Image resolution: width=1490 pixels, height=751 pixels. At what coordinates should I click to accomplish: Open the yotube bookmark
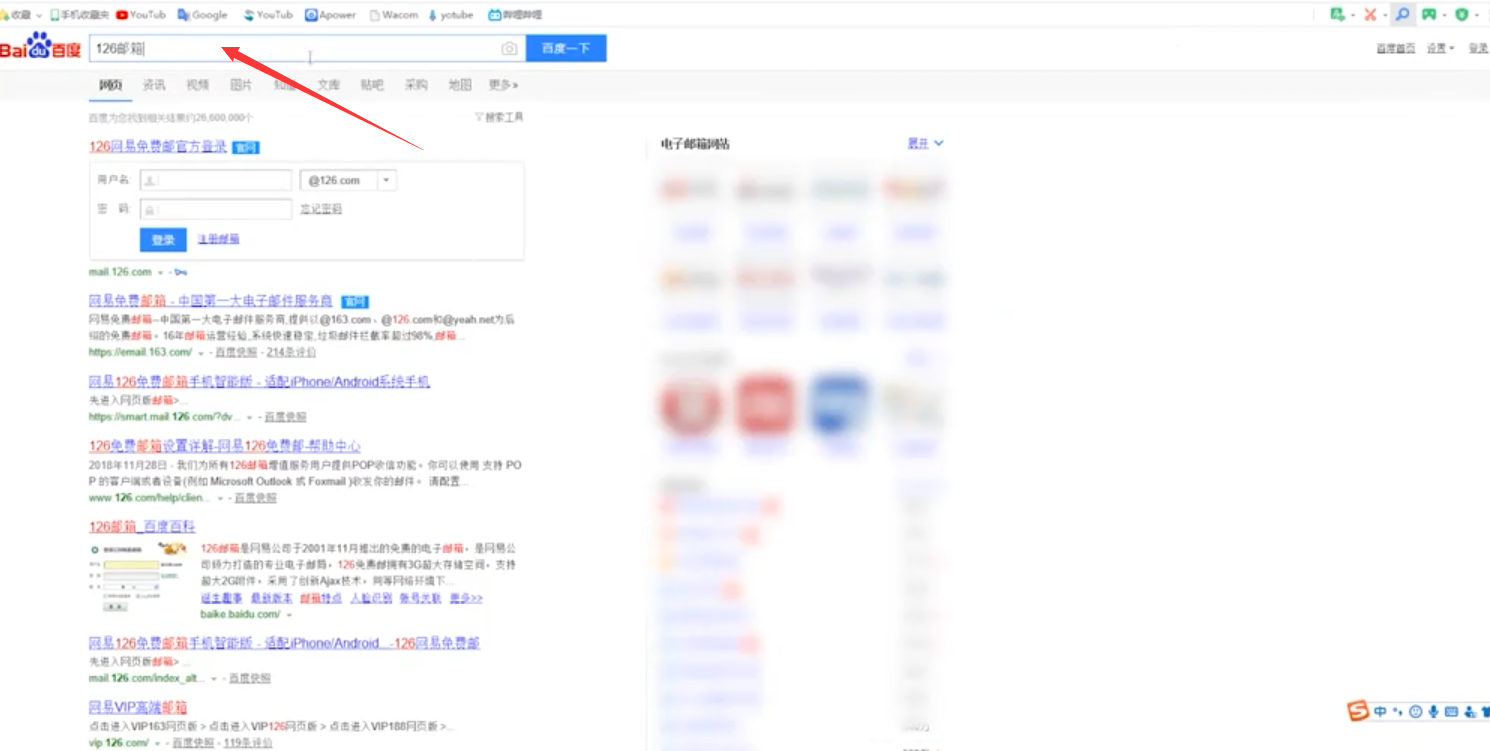[451, 15]
